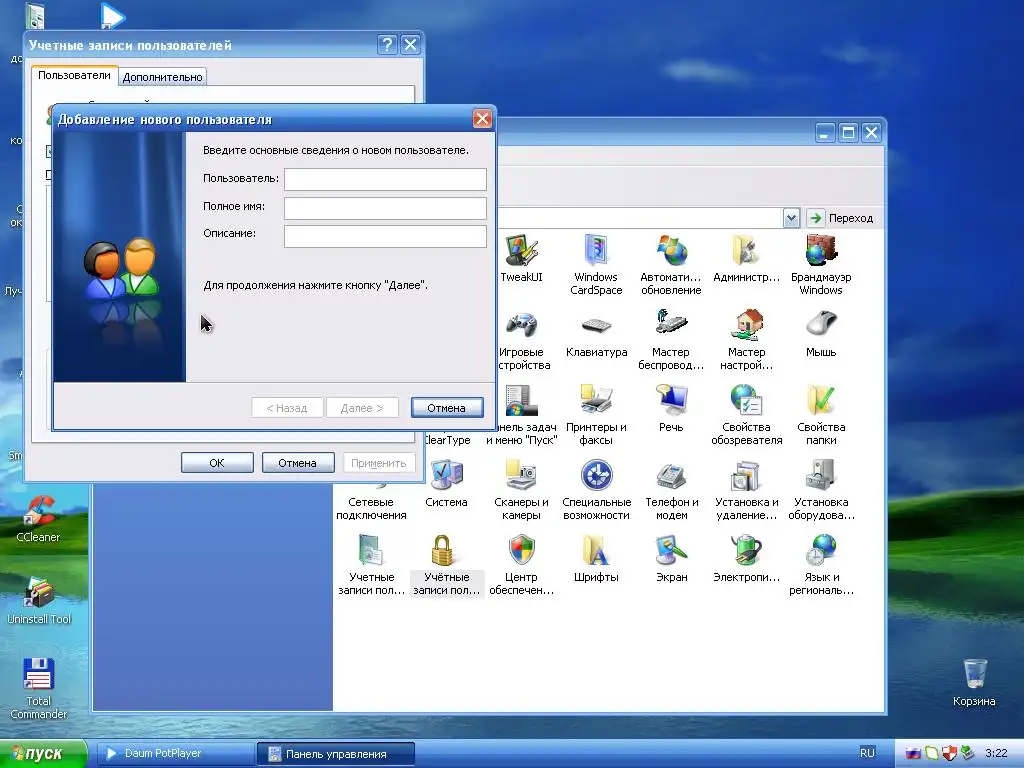The width and height of the screenshot is (1024, 768).
Task: Open Phone and Modem (Телефон и модем) icon
Action: click(x=671, y=475)
